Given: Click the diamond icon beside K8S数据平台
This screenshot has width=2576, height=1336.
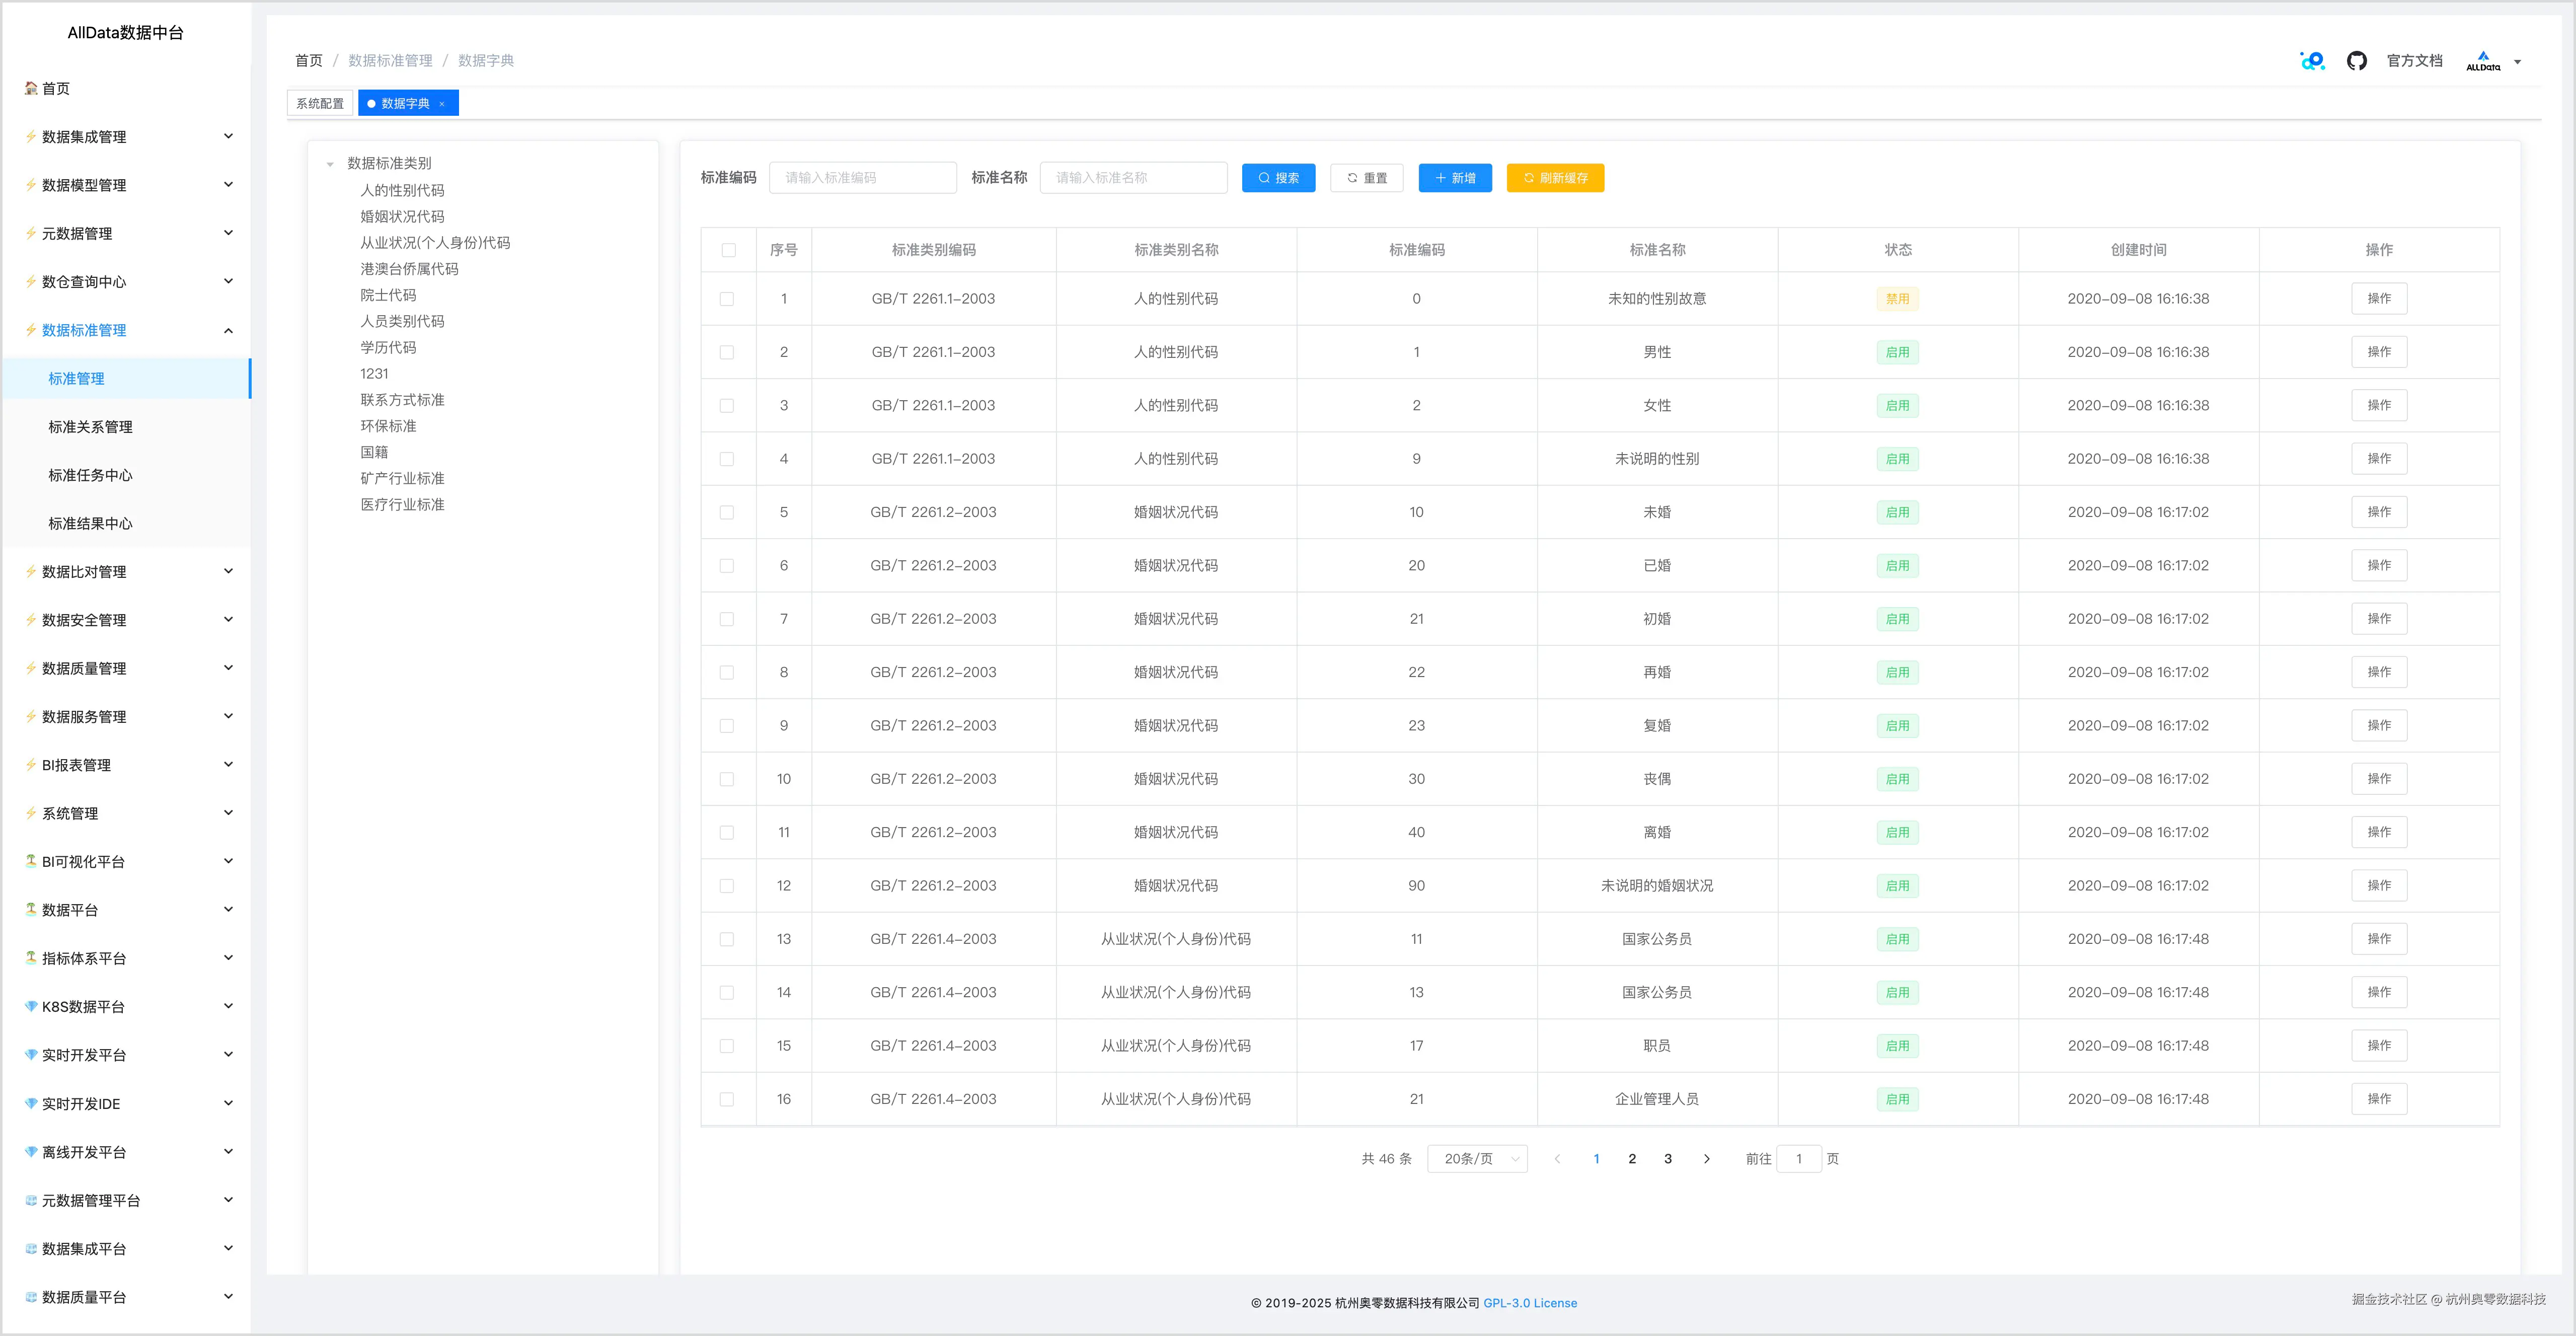Looking at the screenshot, I should (31, 1007).
